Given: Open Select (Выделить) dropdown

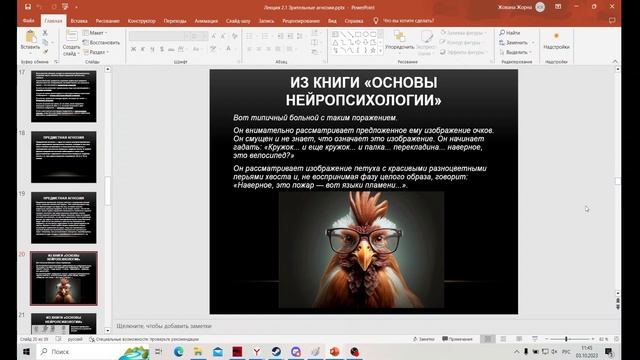Looking at the screenshot, I should point(516,52).
